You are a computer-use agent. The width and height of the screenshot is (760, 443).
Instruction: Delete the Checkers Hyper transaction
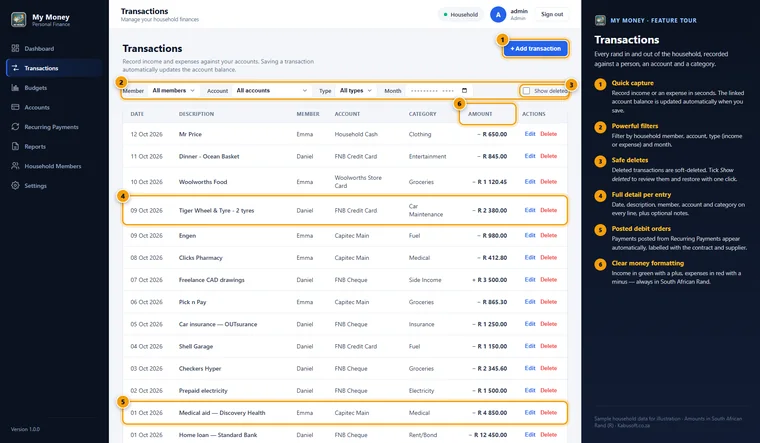coord(549,368)
